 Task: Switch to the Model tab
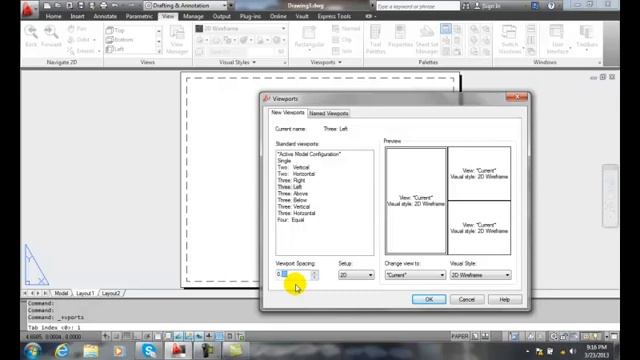pos(61,293)
